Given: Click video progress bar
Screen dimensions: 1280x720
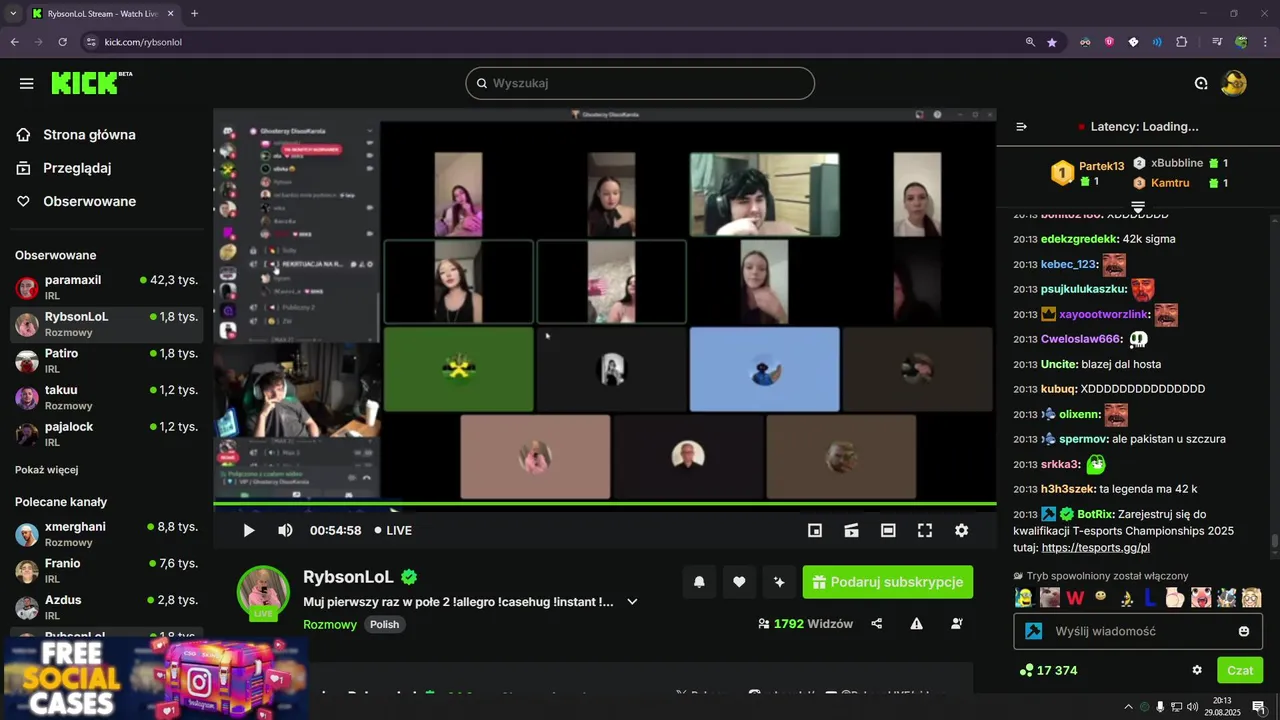Looking at the screenshot, I should [605, 504].
